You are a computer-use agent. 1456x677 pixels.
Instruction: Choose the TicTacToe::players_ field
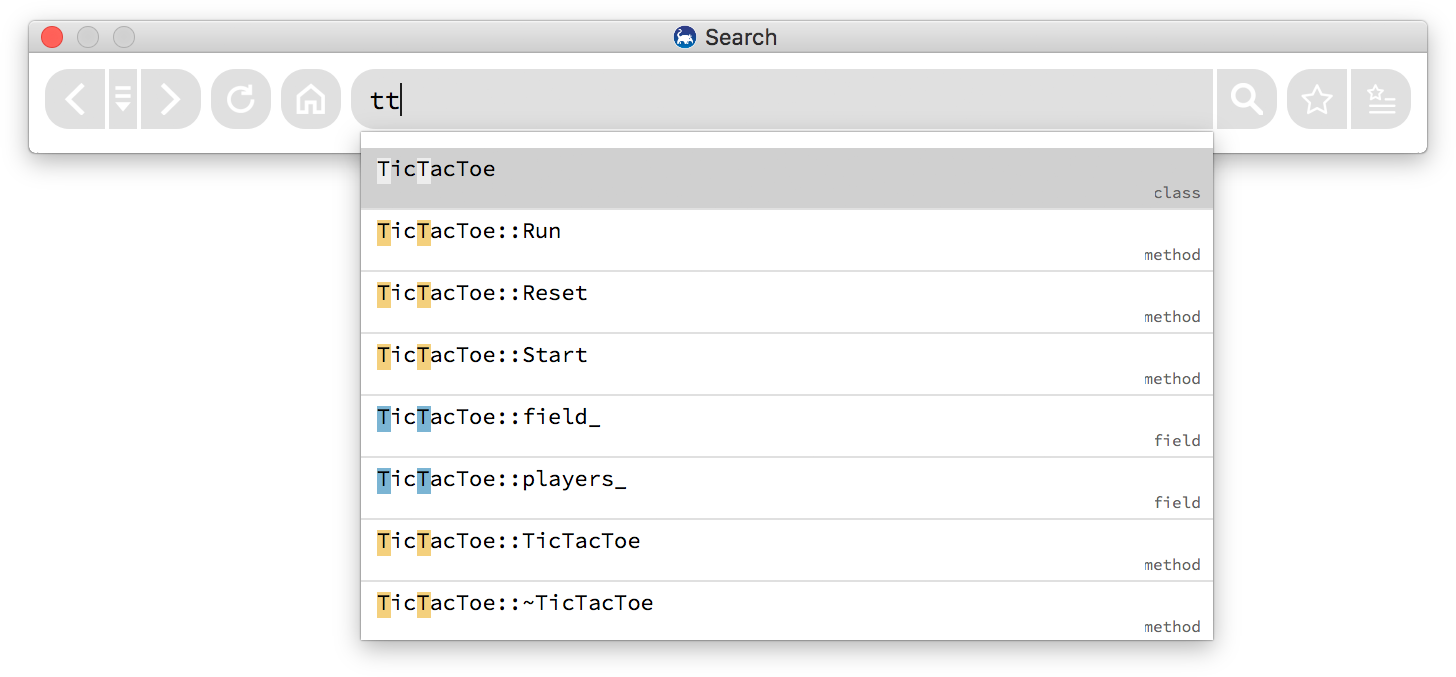click(786, 489)
